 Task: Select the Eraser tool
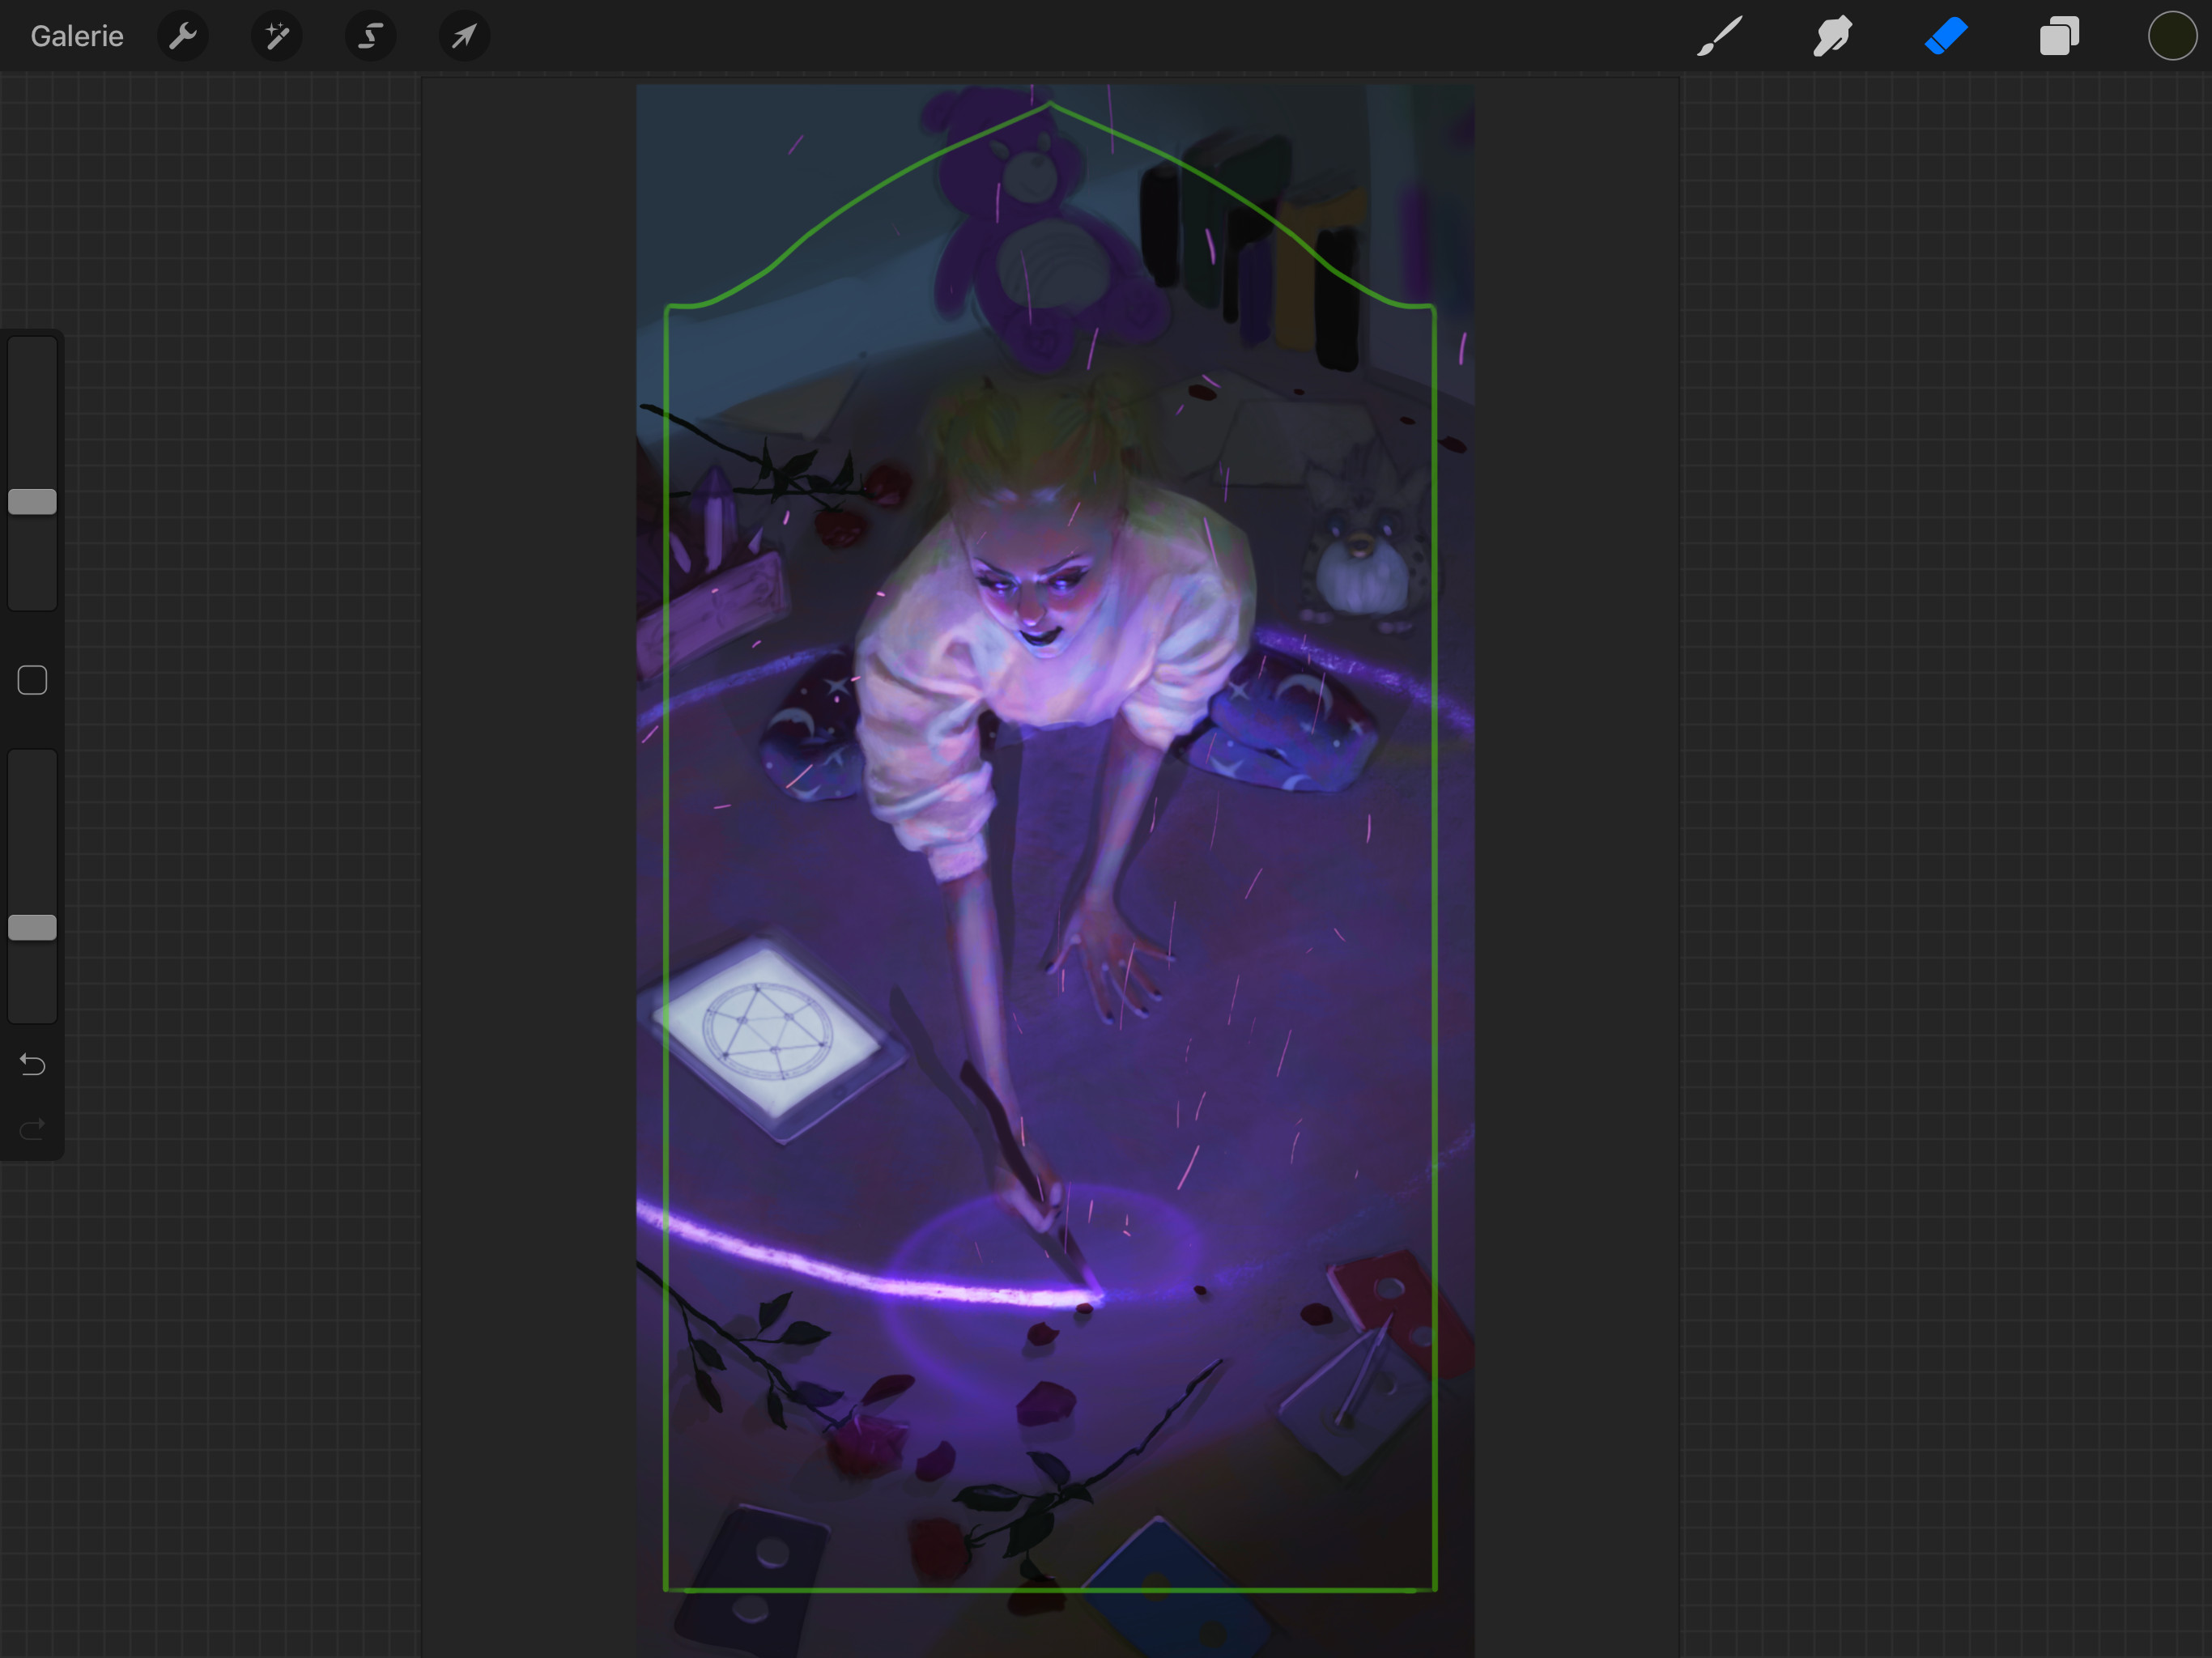point(1946,37)
